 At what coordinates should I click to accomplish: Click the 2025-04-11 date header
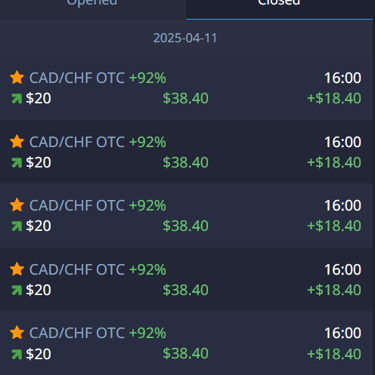click(185, 38)
